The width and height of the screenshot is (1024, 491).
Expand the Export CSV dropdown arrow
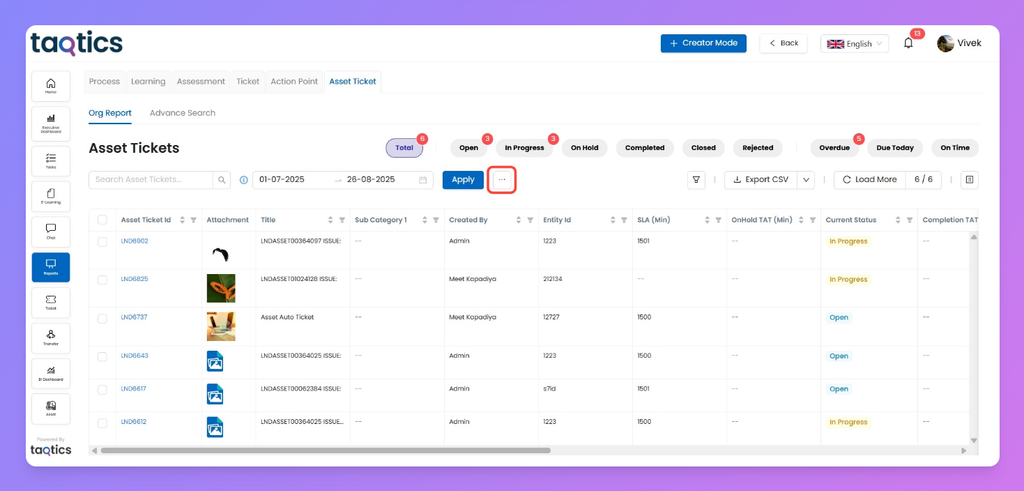(x=806, y=180)
